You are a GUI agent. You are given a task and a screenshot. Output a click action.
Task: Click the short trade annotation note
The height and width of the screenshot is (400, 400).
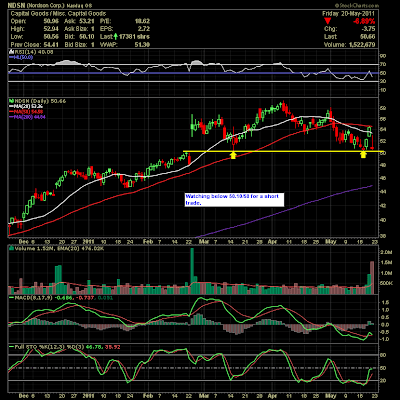click(234, 199)
